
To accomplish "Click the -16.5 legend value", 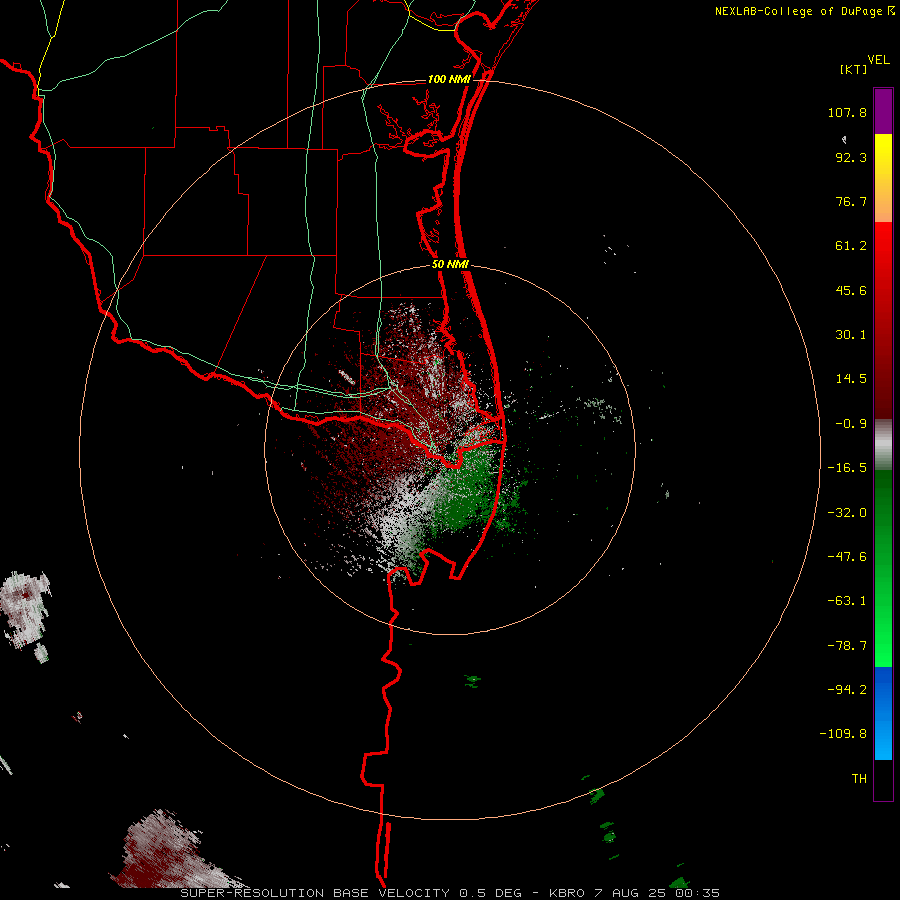I will [x=847, y=468].
